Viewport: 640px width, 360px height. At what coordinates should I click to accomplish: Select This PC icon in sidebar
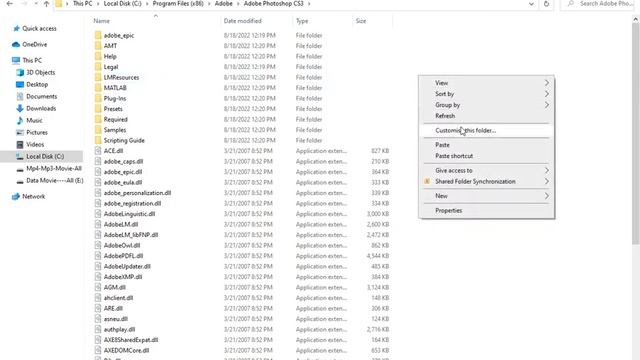(x=16, y=60)
